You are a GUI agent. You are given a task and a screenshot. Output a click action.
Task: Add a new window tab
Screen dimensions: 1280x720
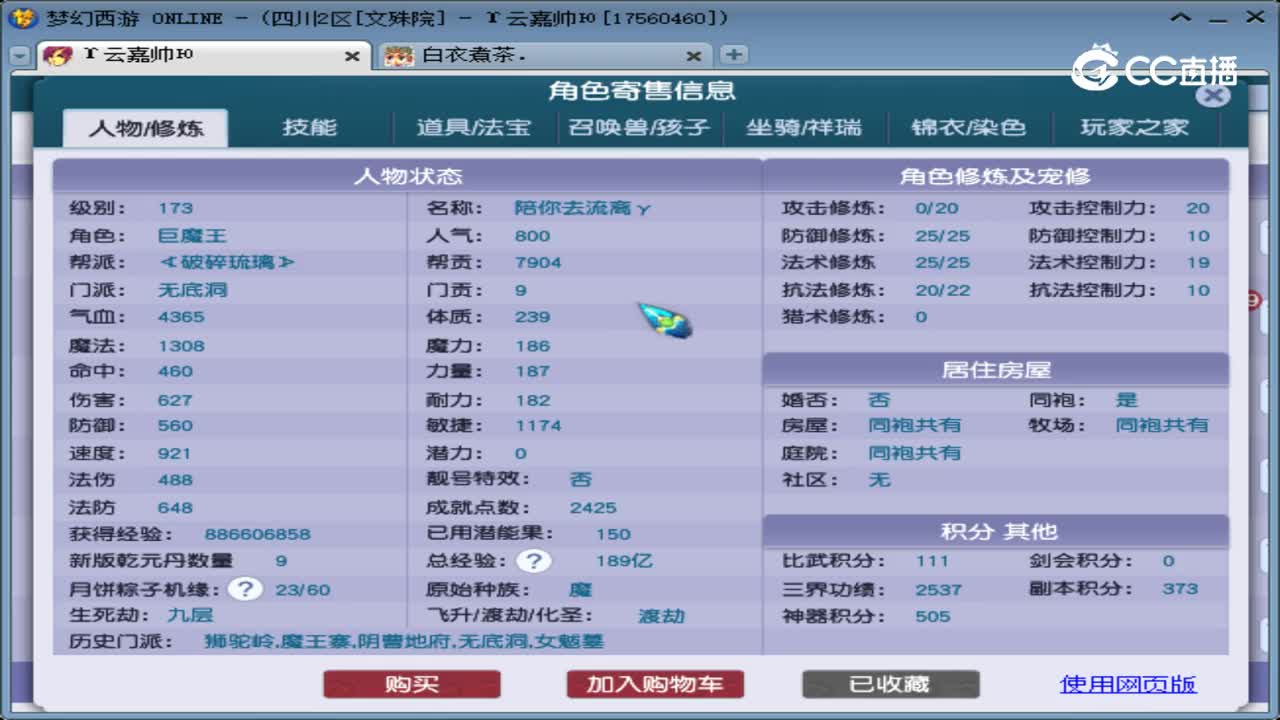733,55
